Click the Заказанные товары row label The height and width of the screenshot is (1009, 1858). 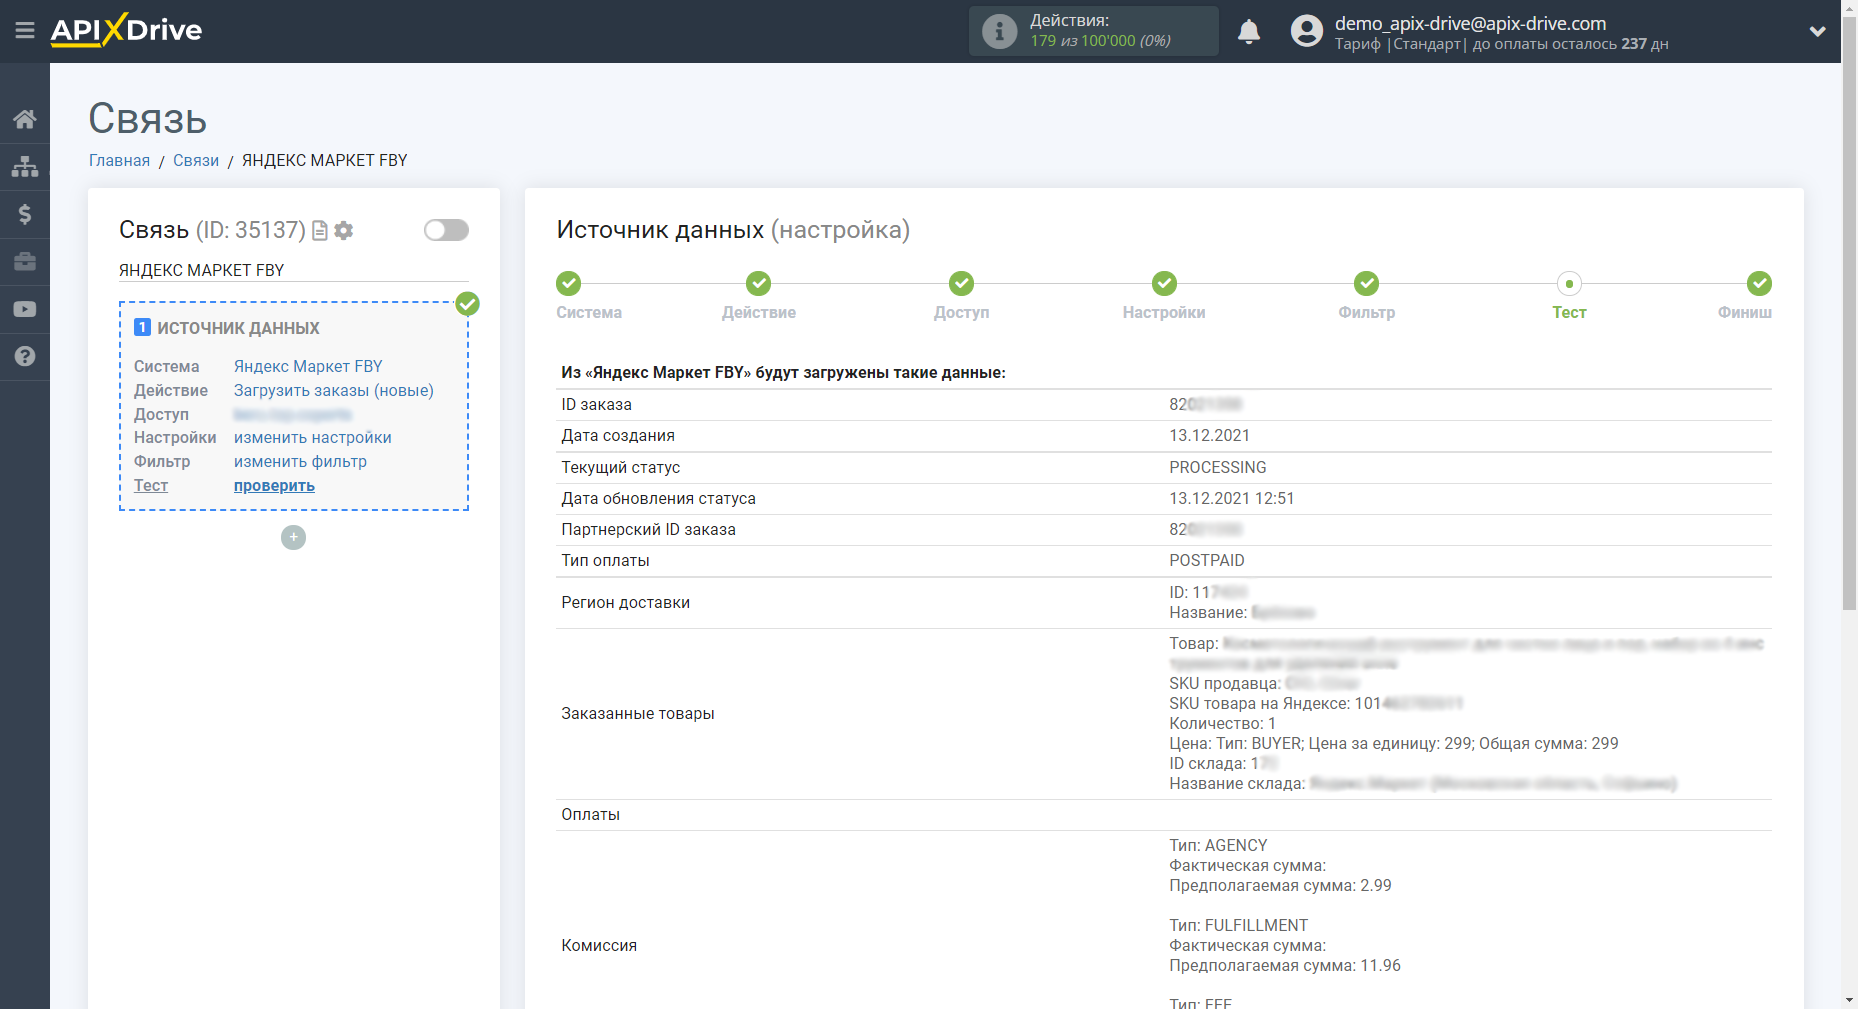coord(637,713)
